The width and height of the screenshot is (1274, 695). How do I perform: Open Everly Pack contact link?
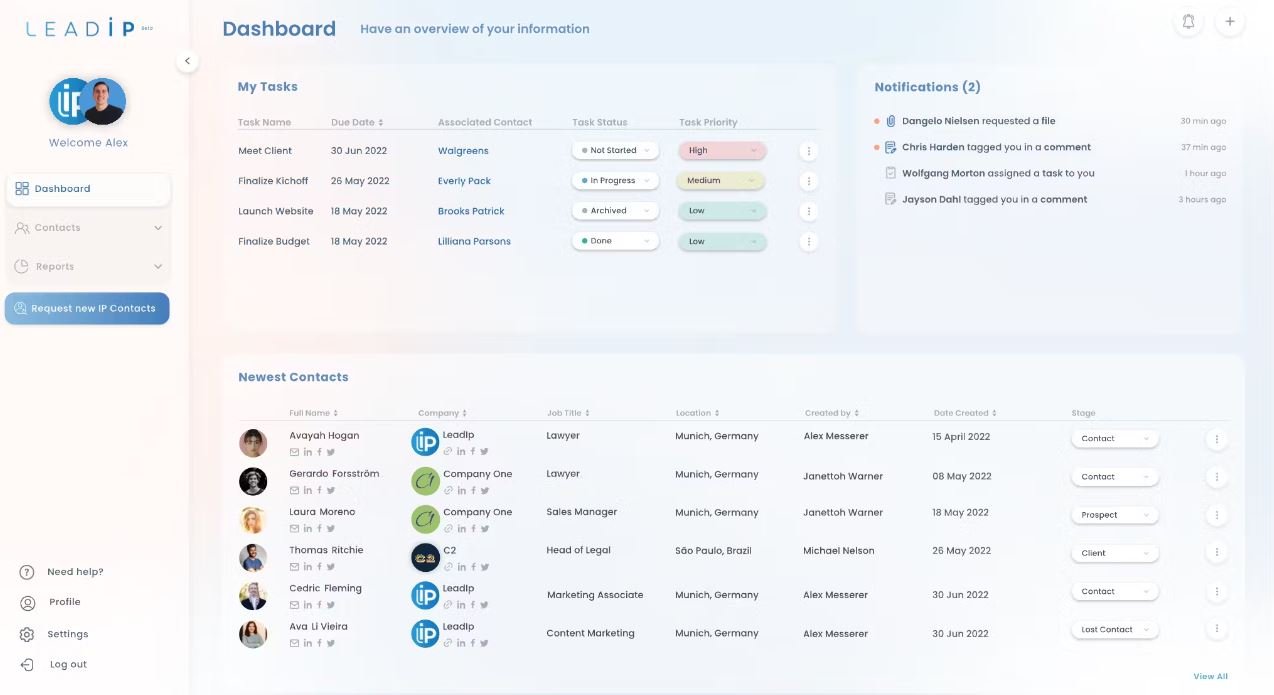click(464, 181)
